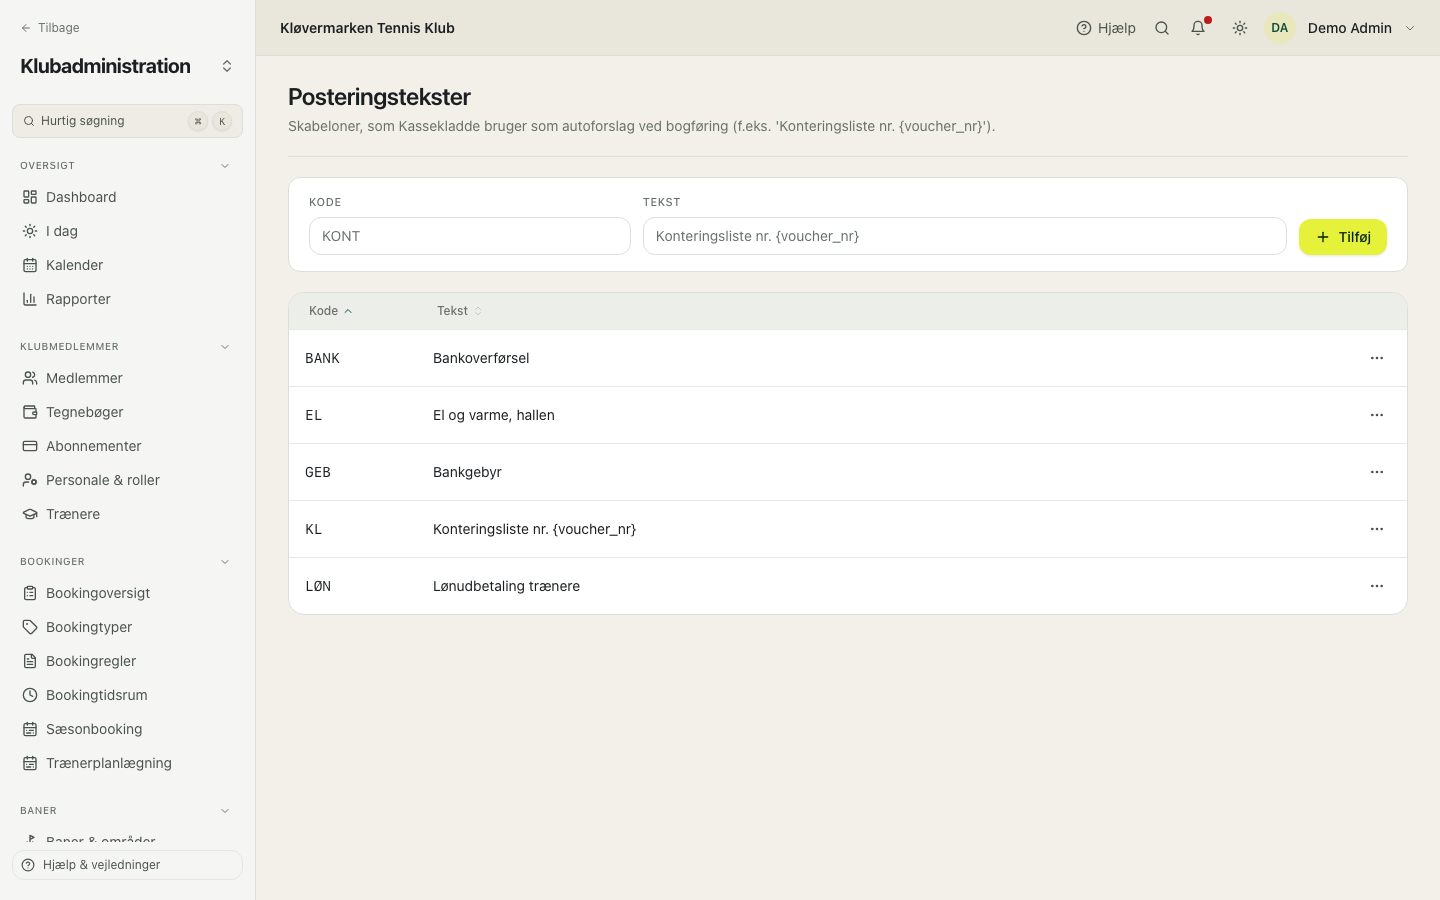1440x900 pixels.
Task: Open row actions for GEB
Action: click(x=1377, y=472)
